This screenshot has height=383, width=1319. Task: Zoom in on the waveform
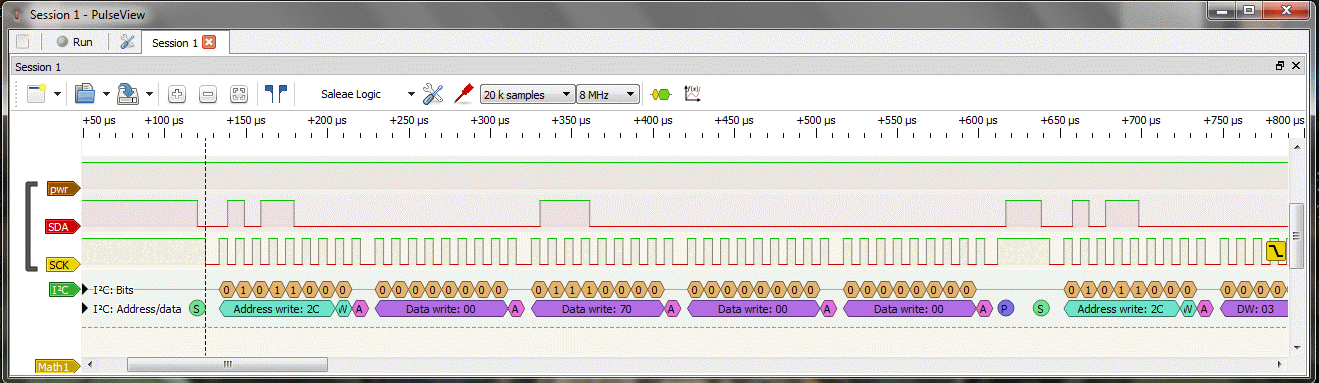point(177,94)
